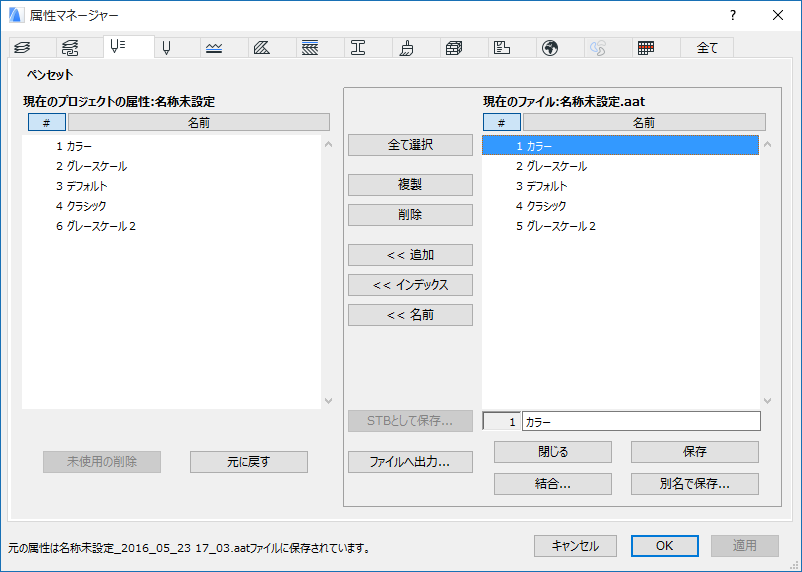Select 2 グレースケール in project list
Screen dimensions: 802x572
[x=171, y=166]
